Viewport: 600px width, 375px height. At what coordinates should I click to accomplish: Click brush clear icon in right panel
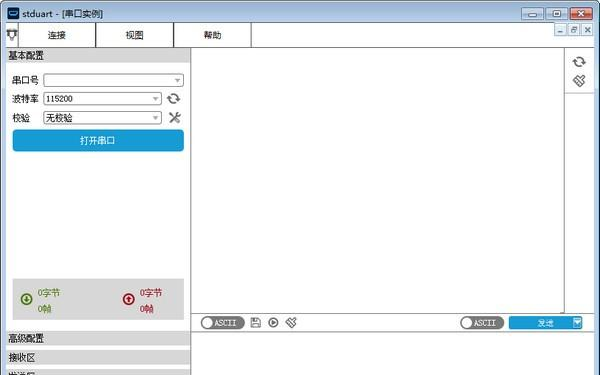pyautogui.click(x=579, y=81)
